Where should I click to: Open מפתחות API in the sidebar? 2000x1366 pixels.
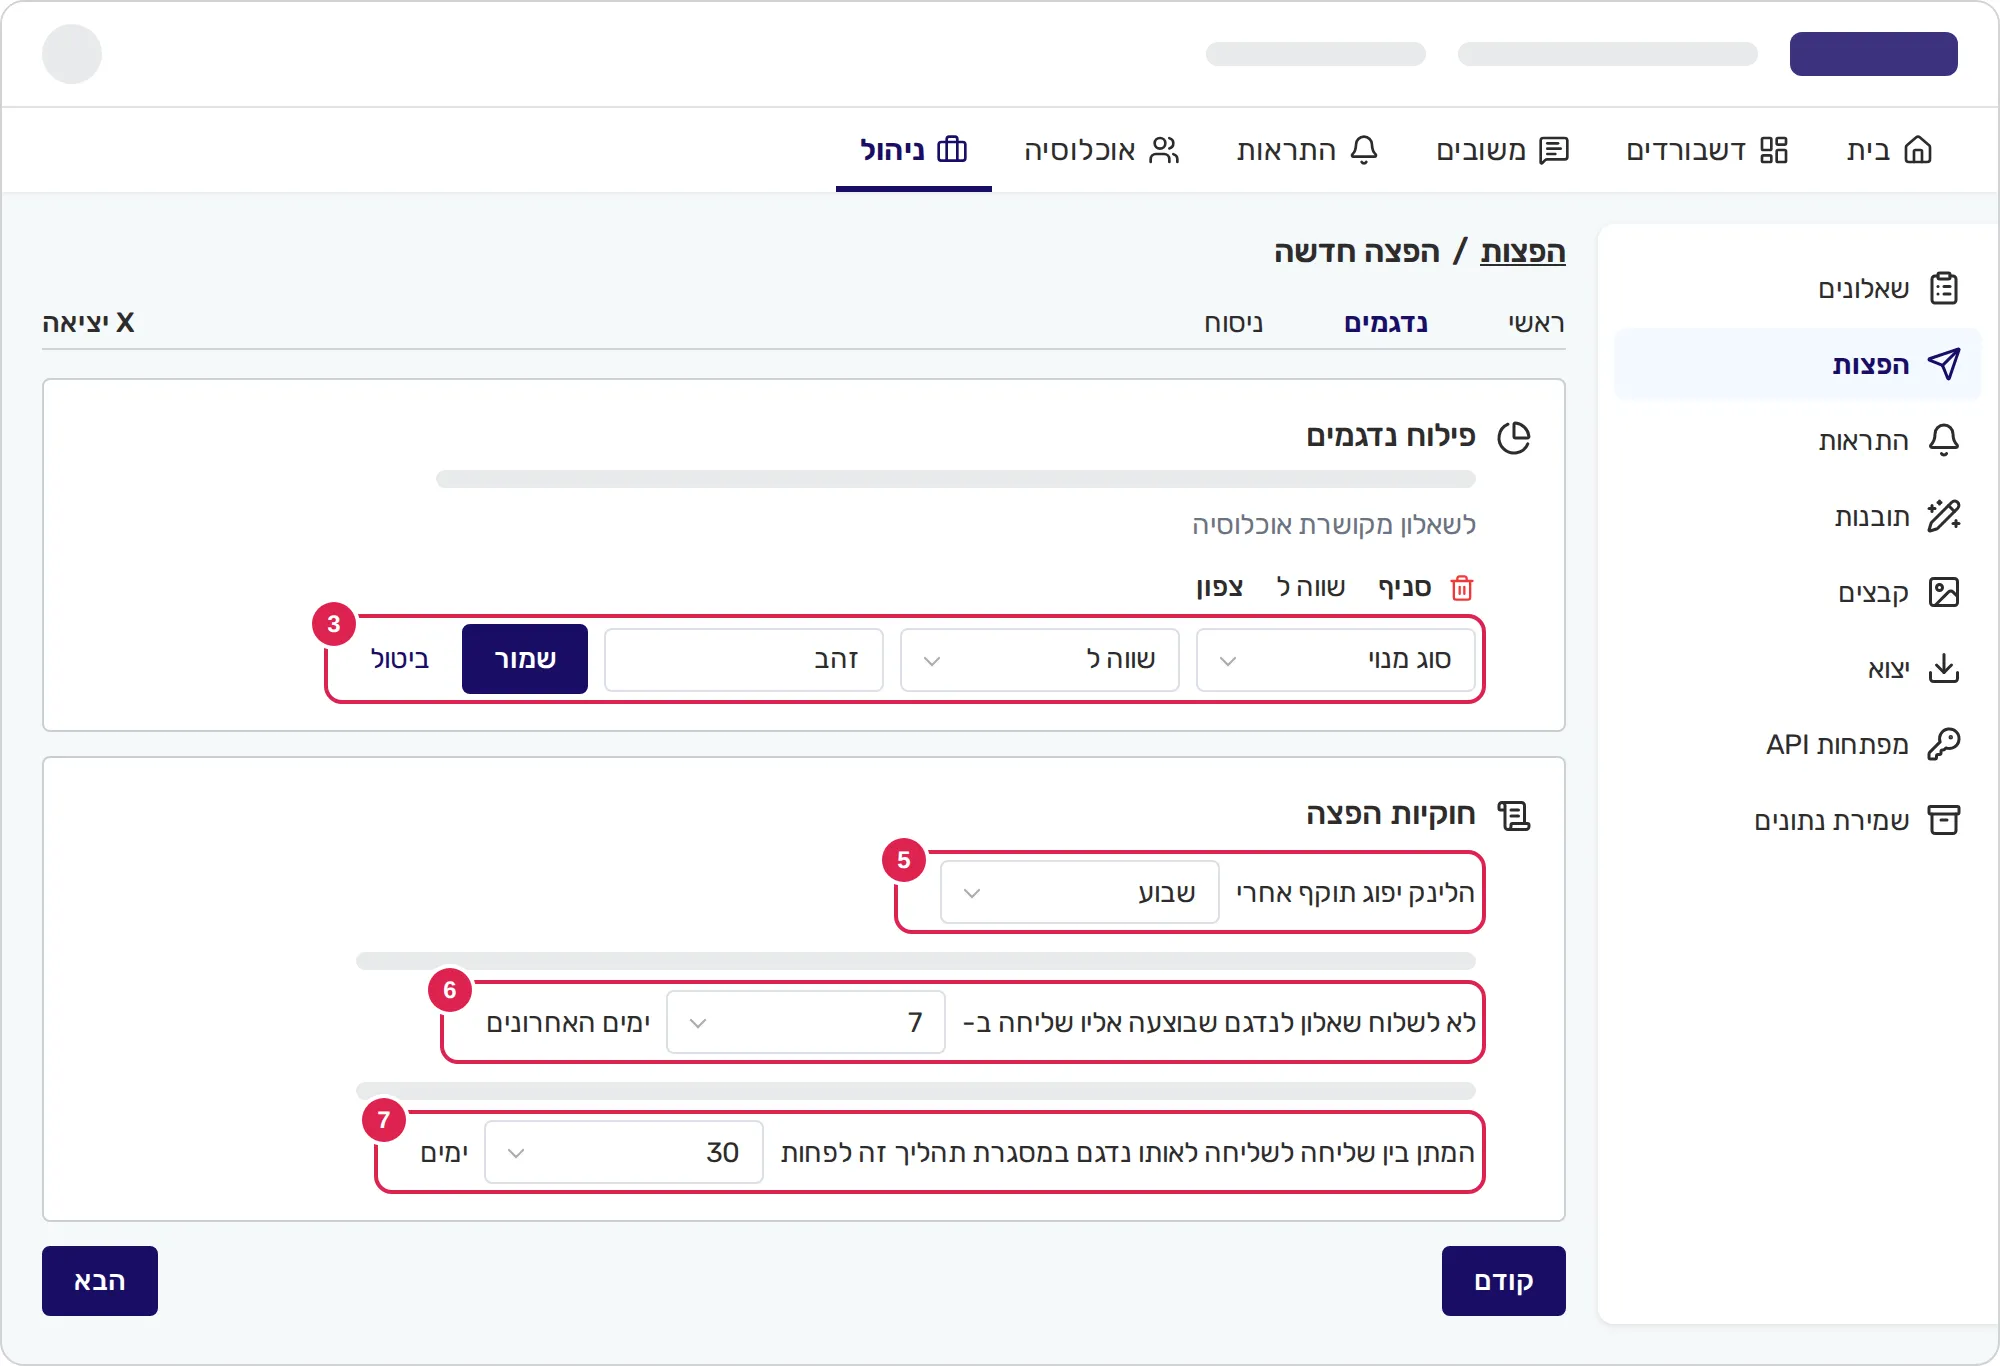point(1798,744)
